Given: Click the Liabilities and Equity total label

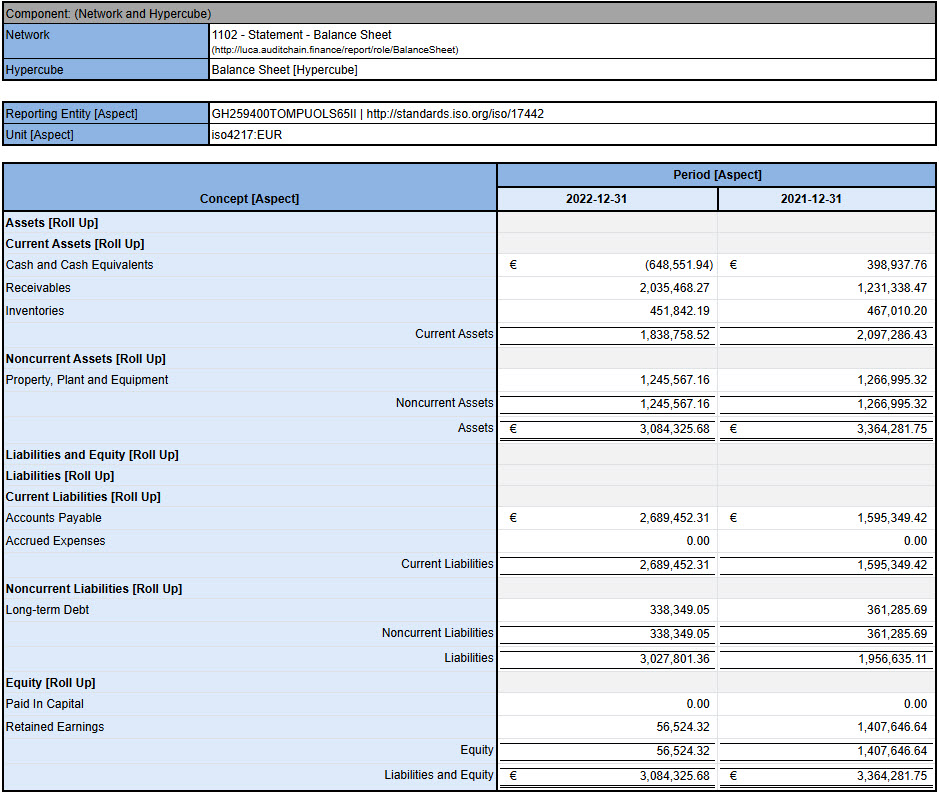Looking at the screenshot, I should [438, 775].
